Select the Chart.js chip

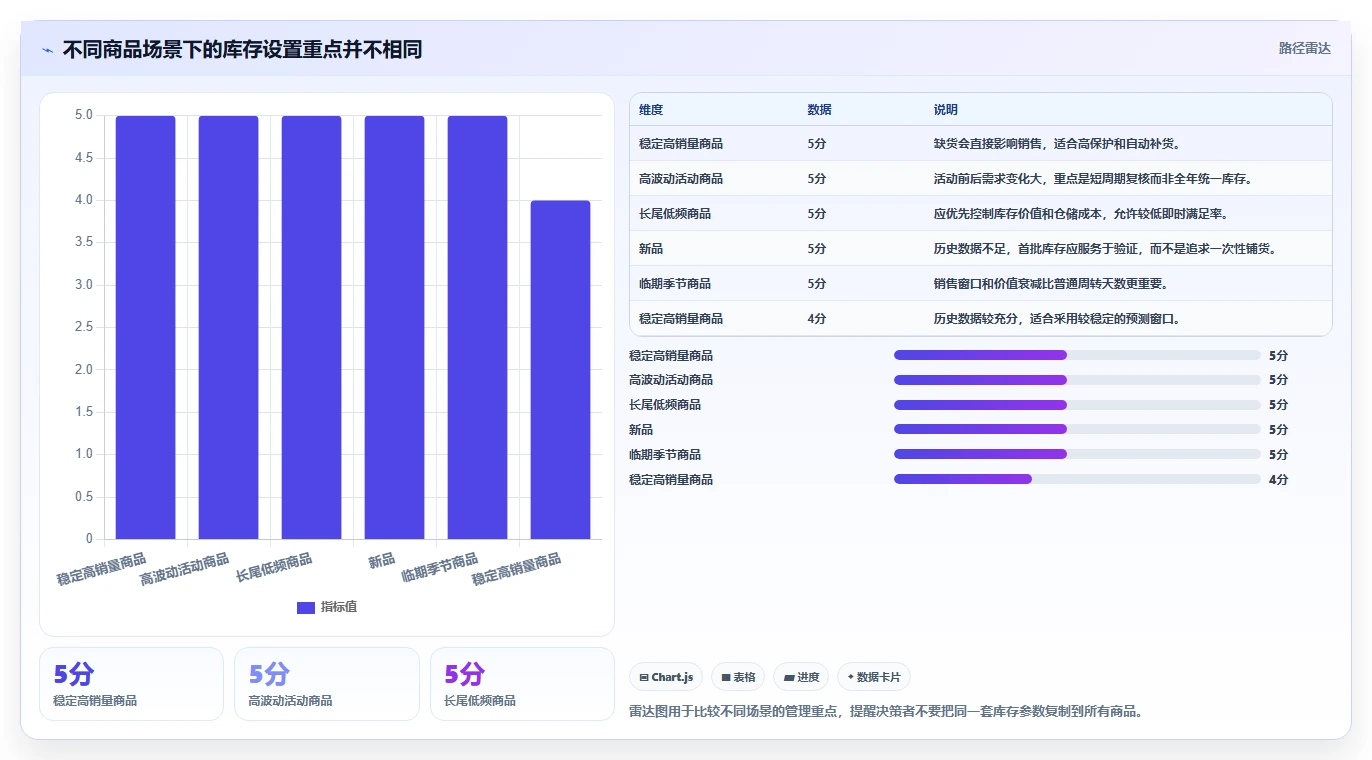pos(667,677)
